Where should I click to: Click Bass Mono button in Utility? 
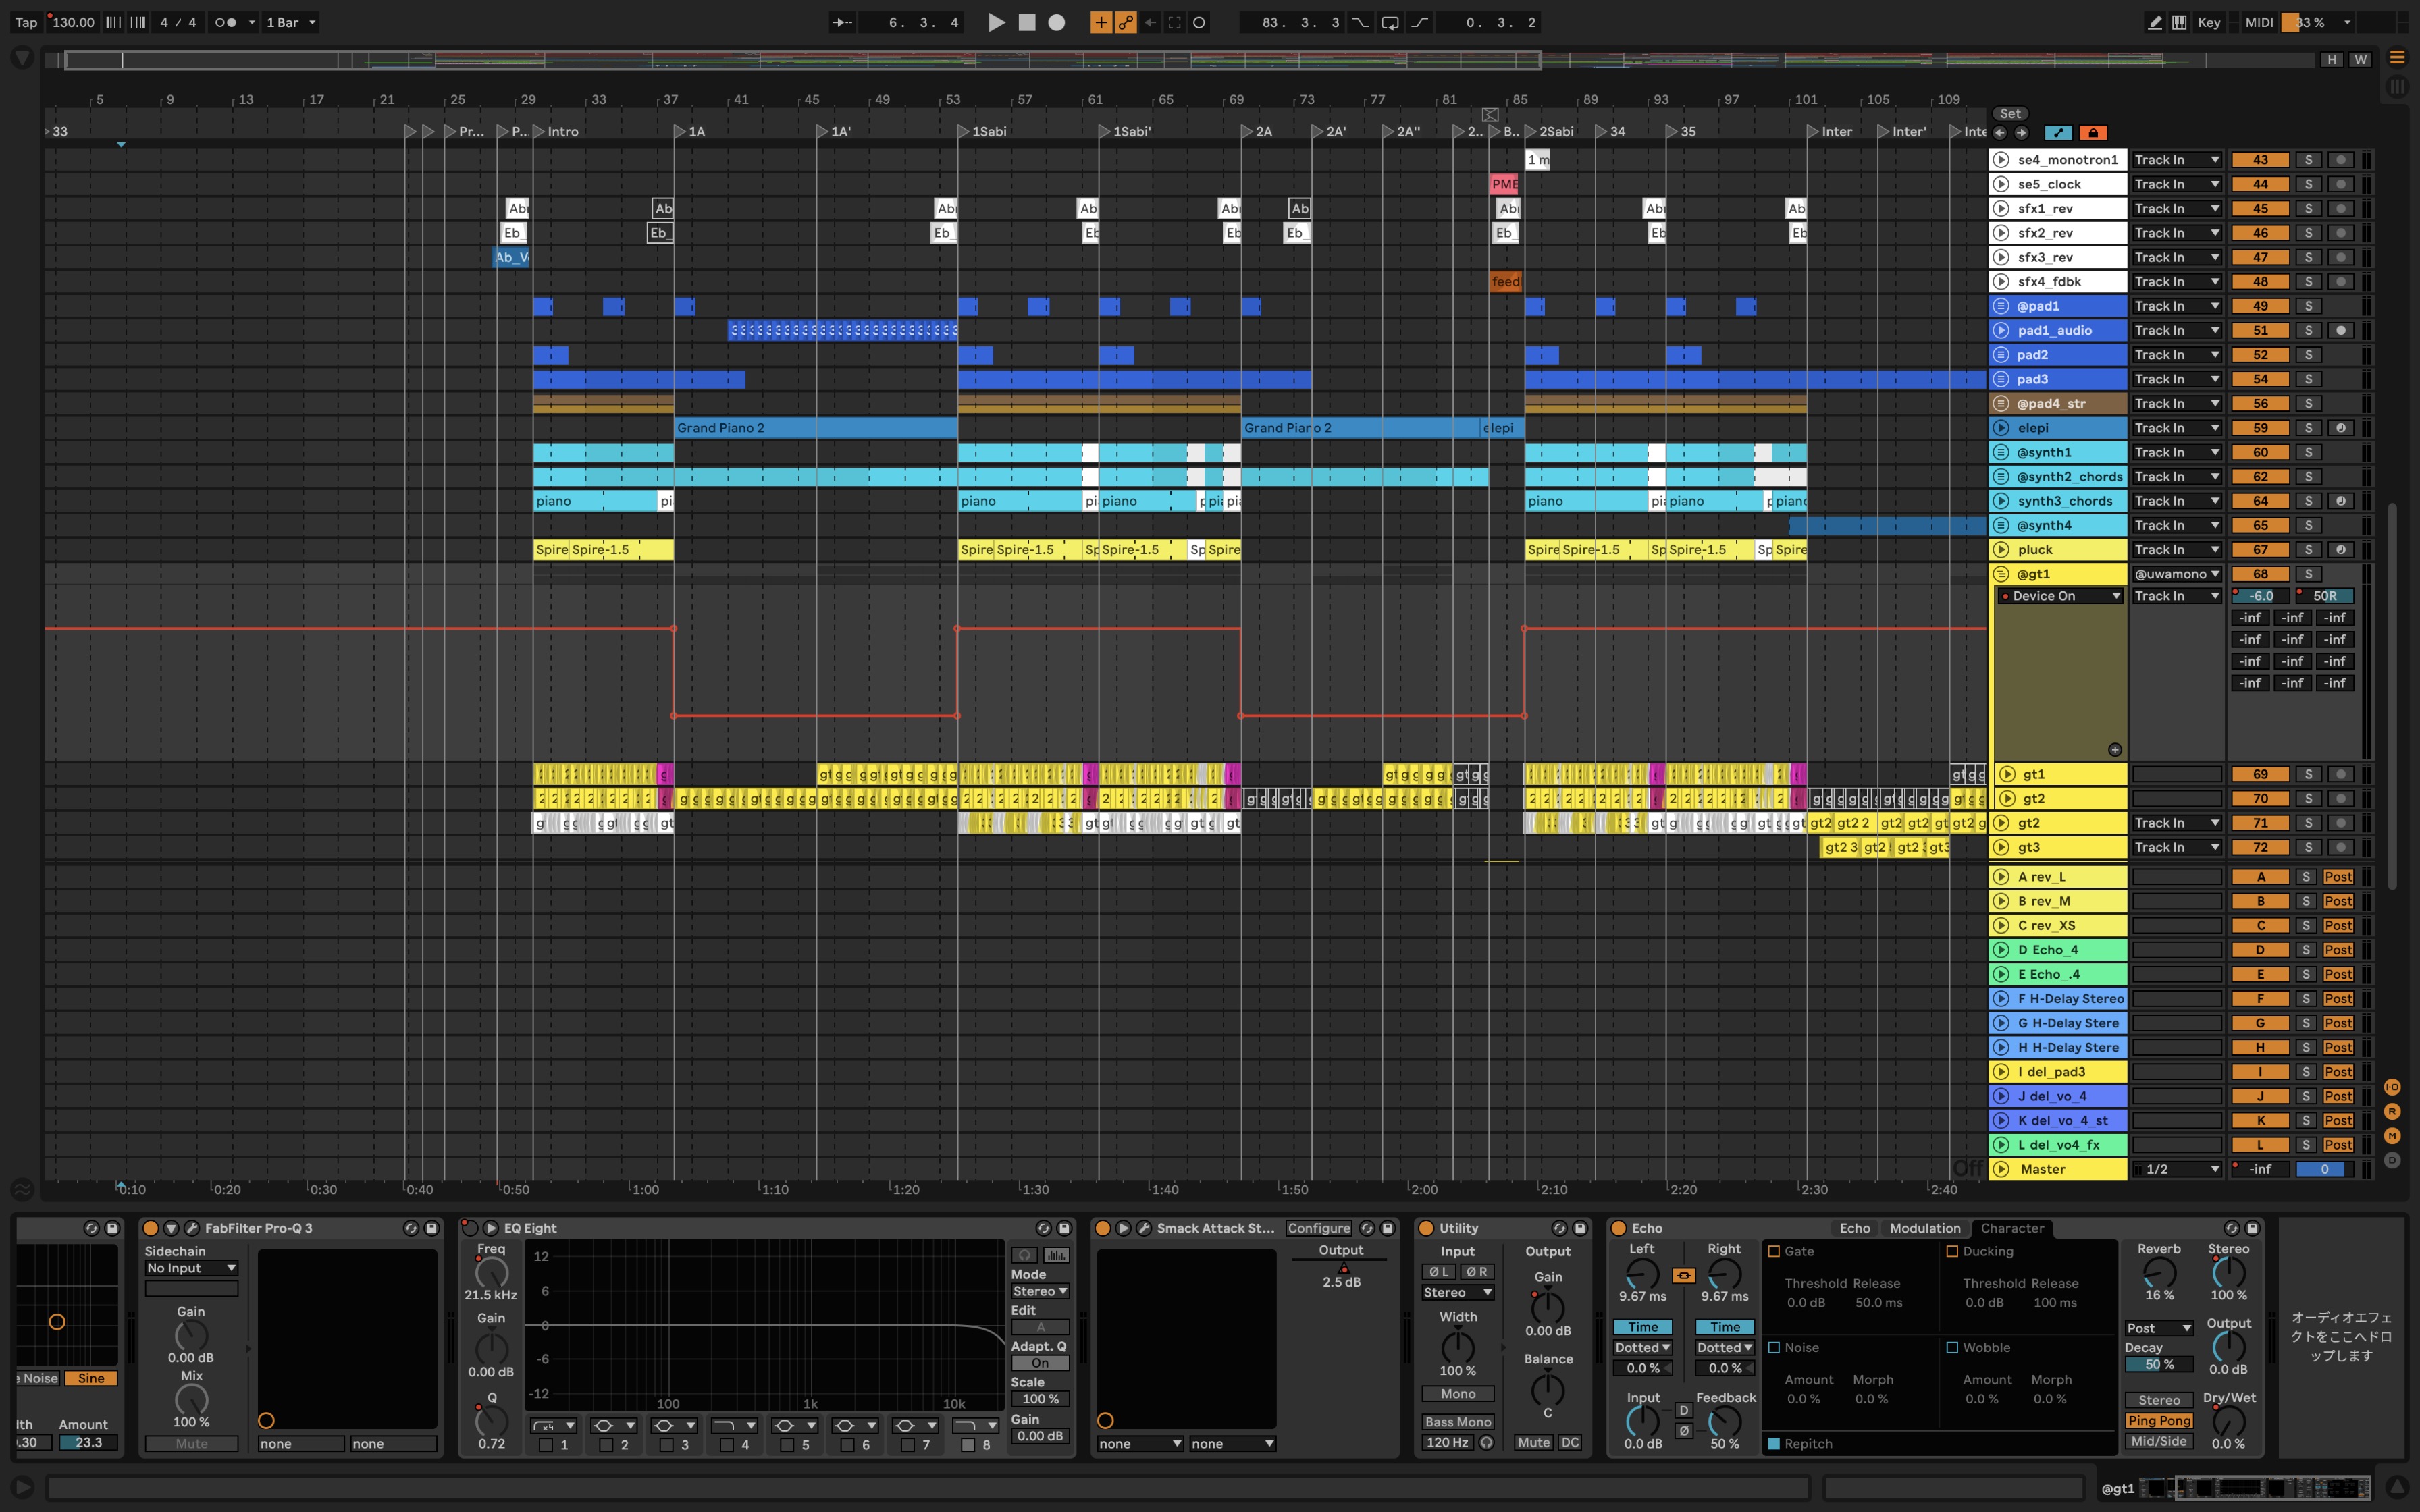point(1458,1422)
